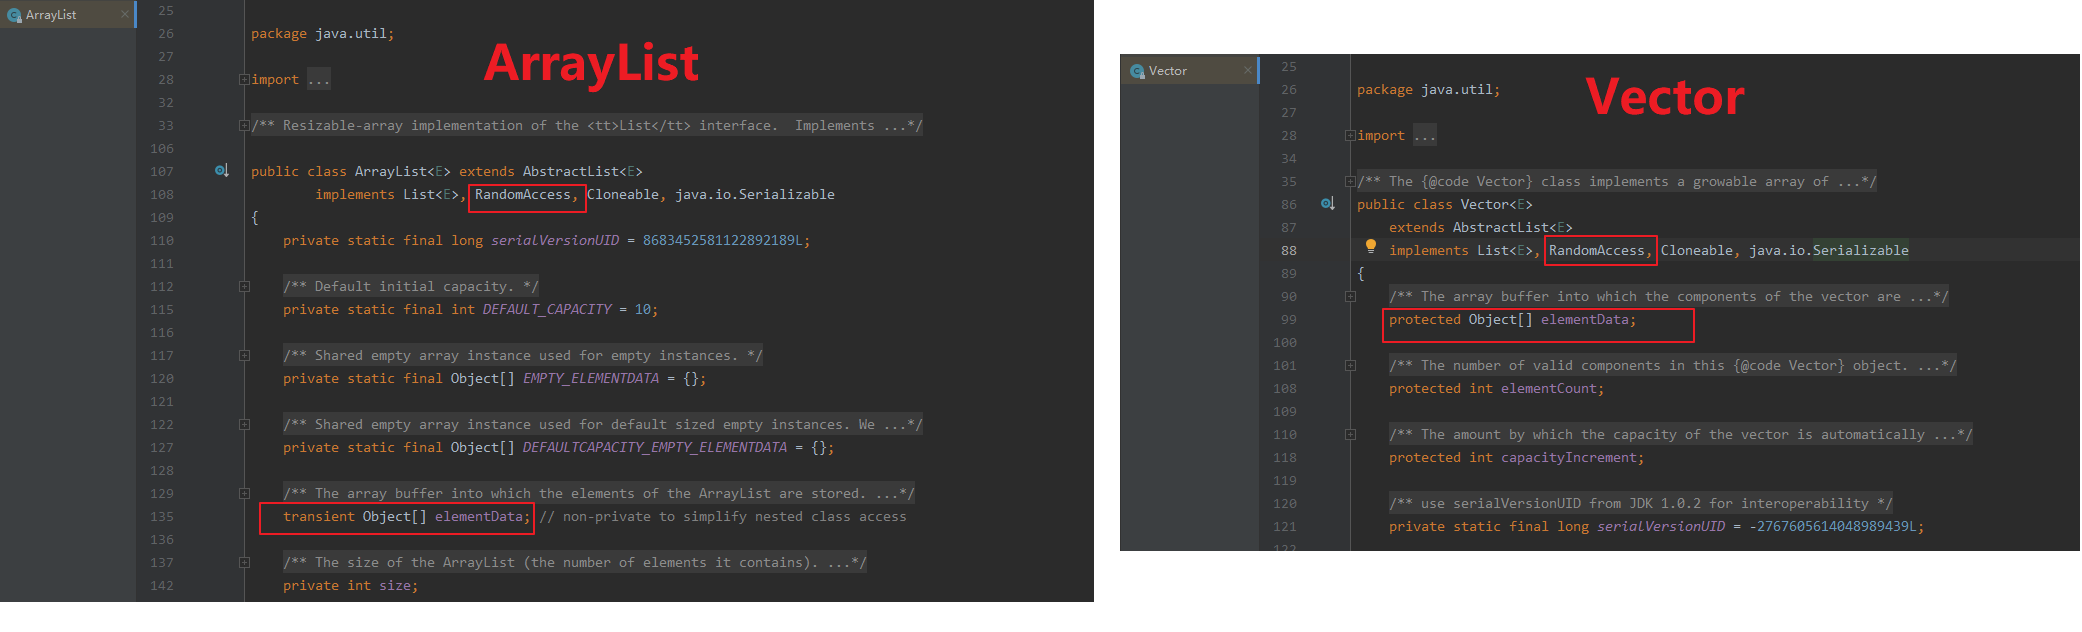Close the Vector editor tab
This screenshot has height=632, width=2082.
pyautogui.click(x=1247, y=70)
